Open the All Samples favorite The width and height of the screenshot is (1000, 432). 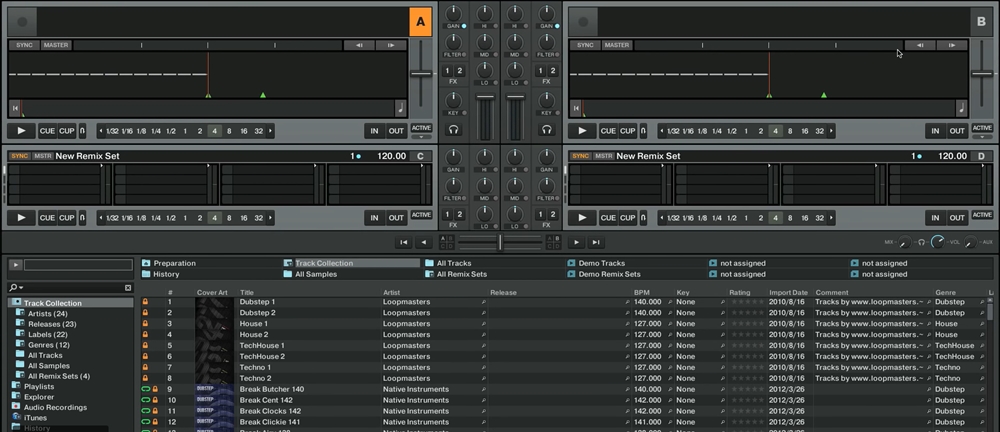(310, 274)
